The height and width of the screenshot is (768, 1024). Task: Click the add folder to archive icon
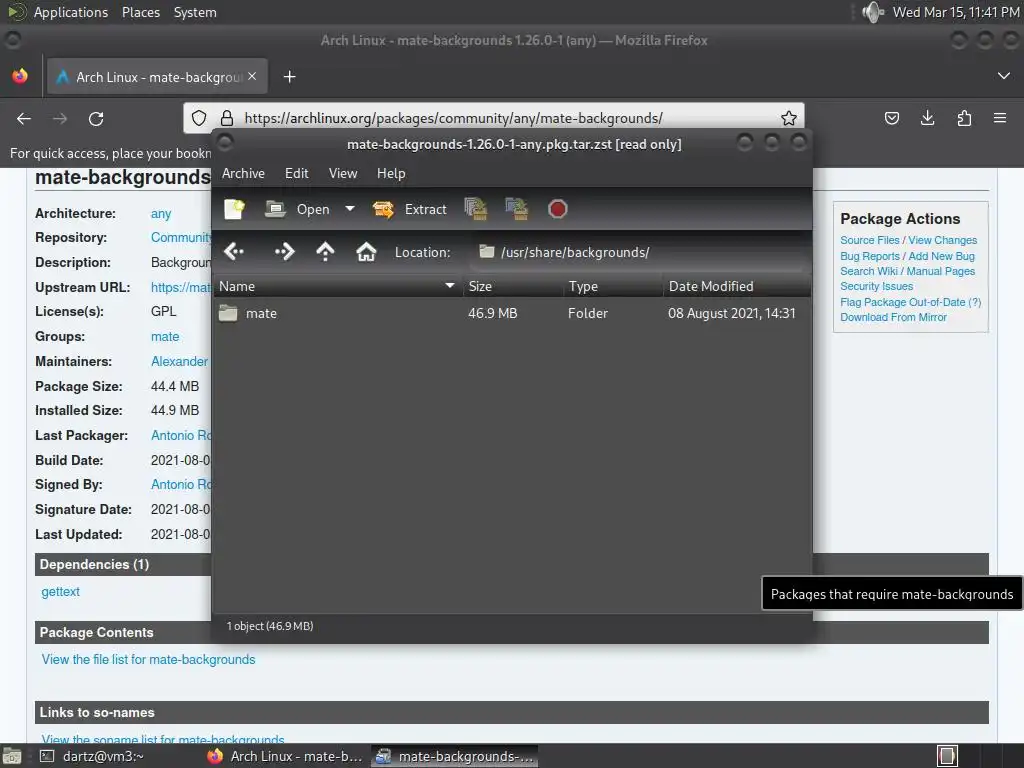517,209
